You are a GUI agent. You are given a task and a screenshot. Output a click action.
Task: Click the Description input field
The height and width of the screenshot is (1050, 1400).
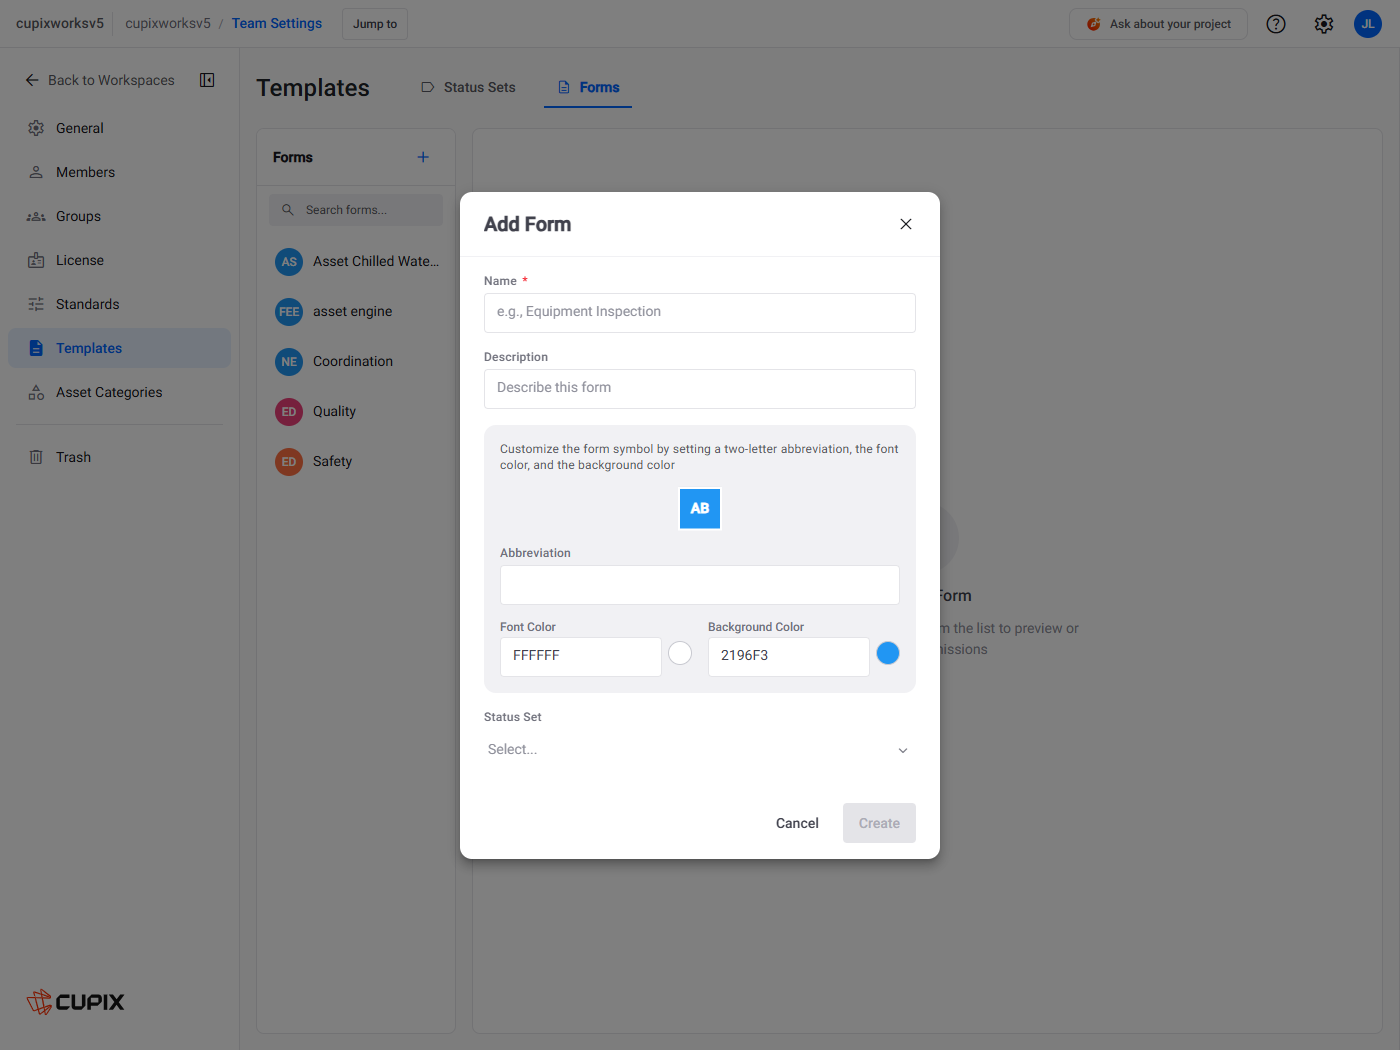(x=700, y=388)
